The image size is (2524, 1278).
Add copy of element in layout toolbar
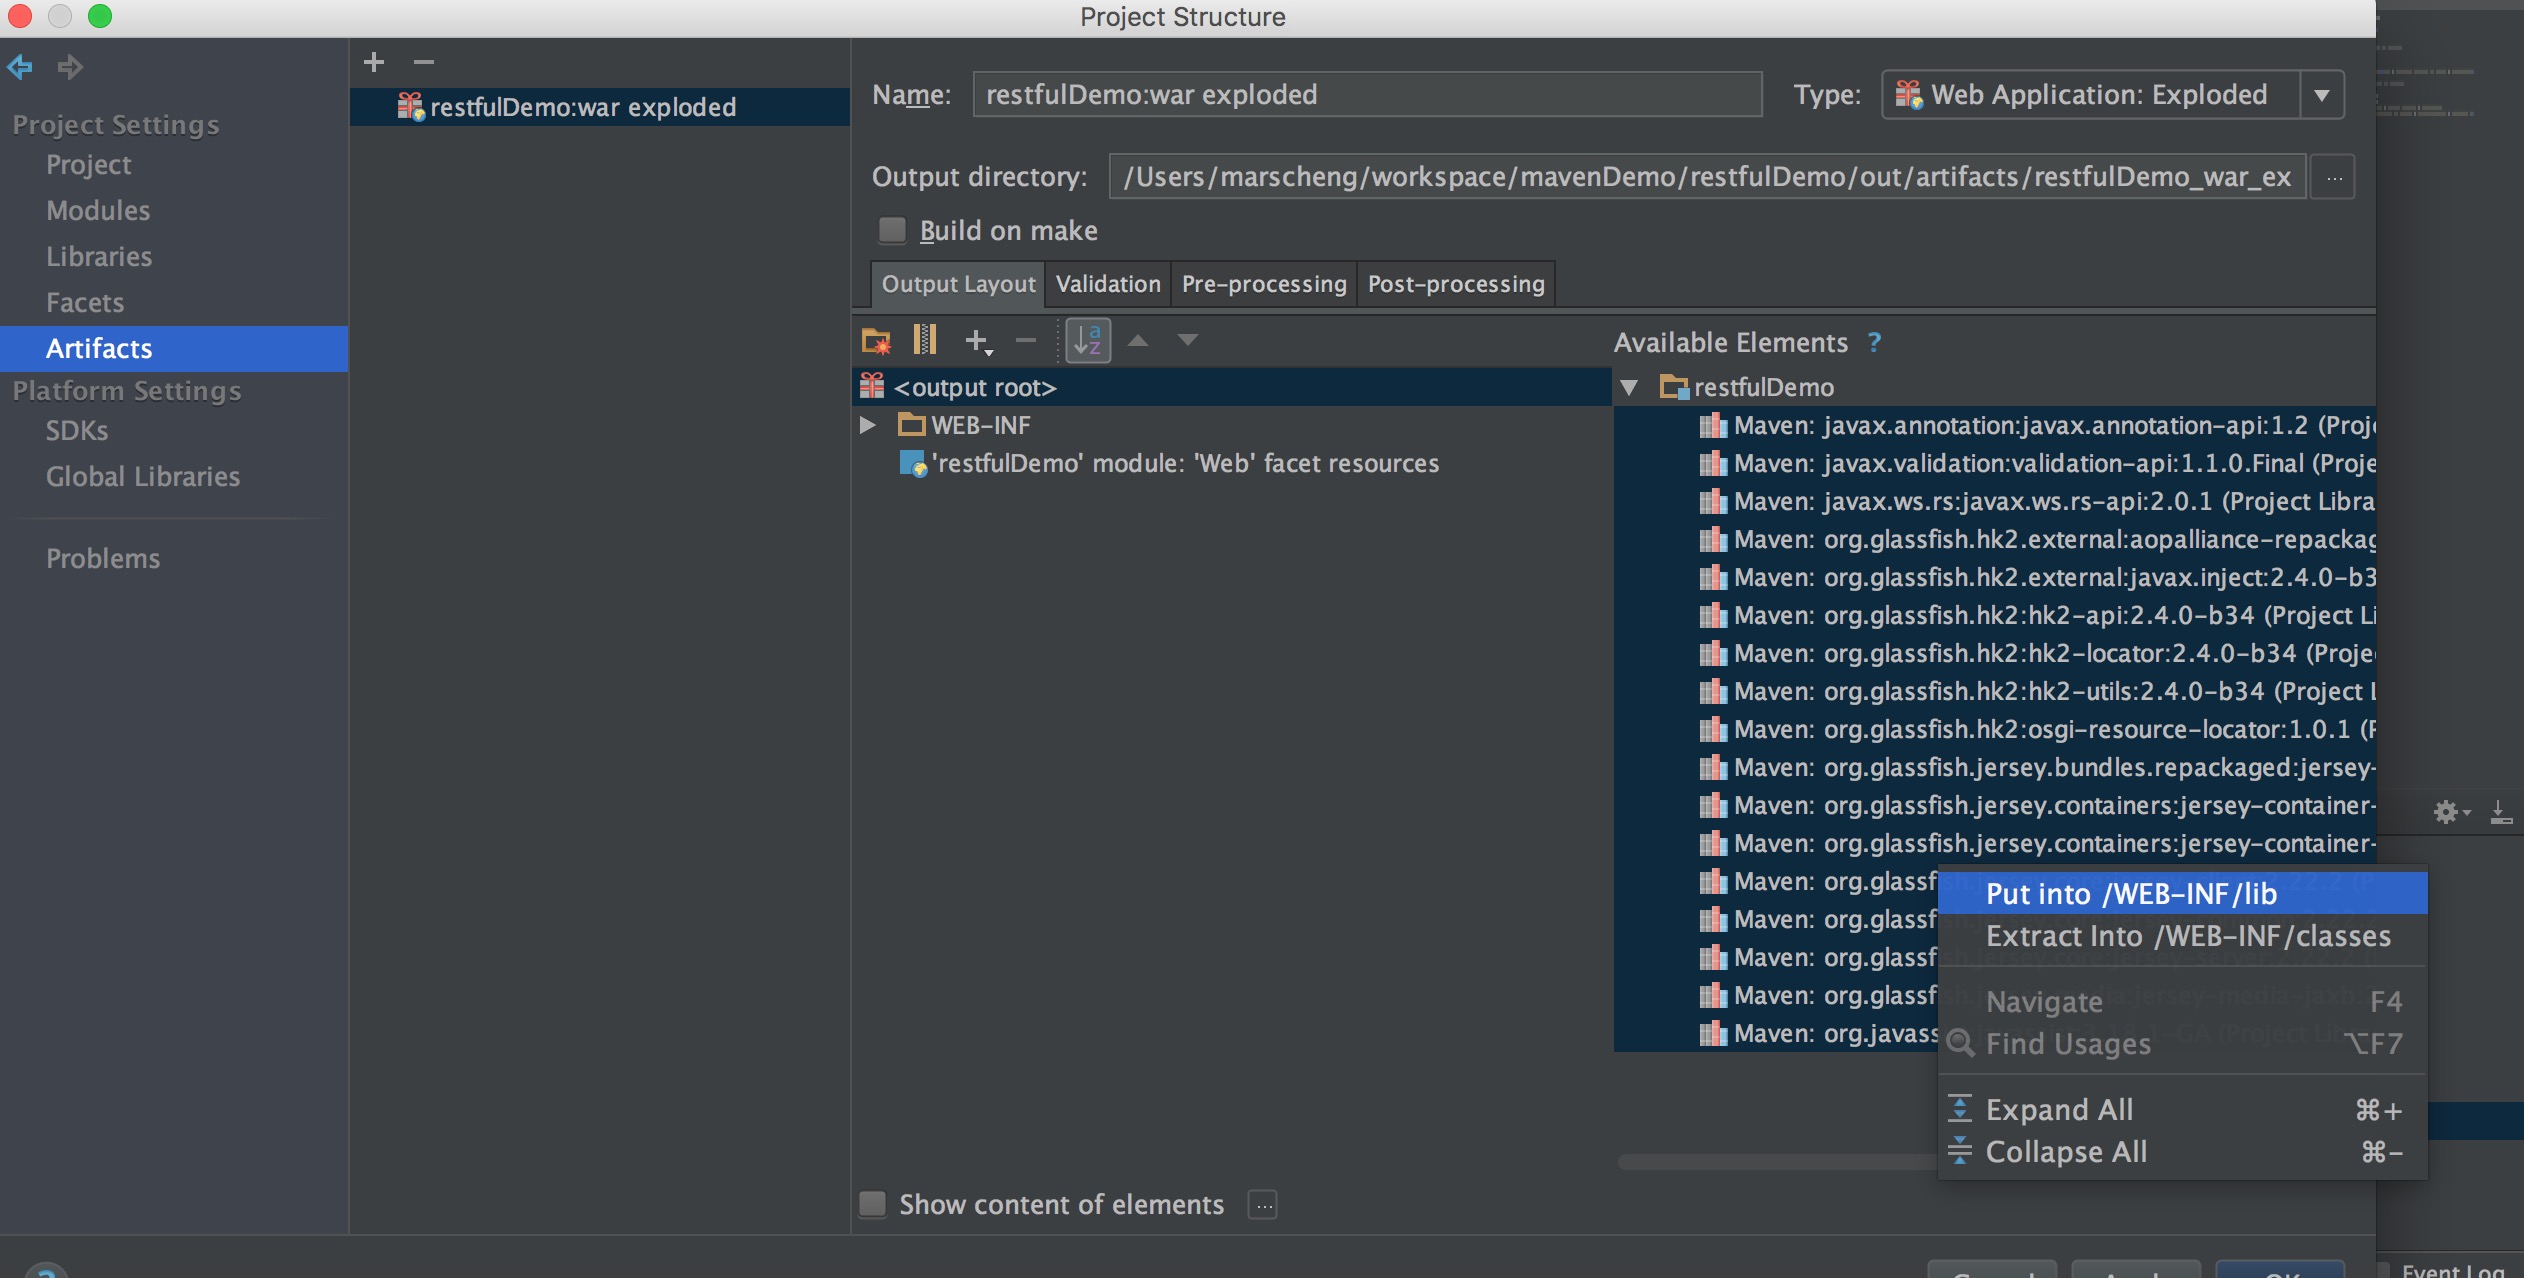tap(978, 341)
